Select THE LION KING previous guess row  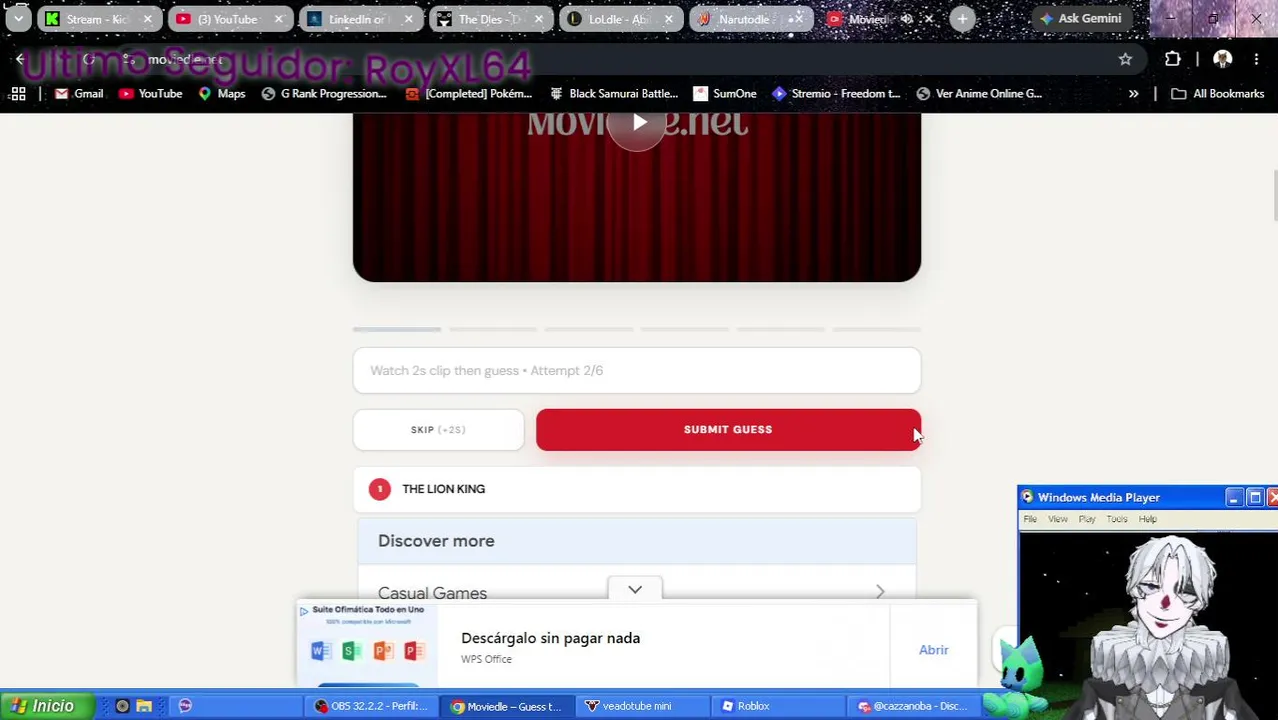[x=637, y=489]
